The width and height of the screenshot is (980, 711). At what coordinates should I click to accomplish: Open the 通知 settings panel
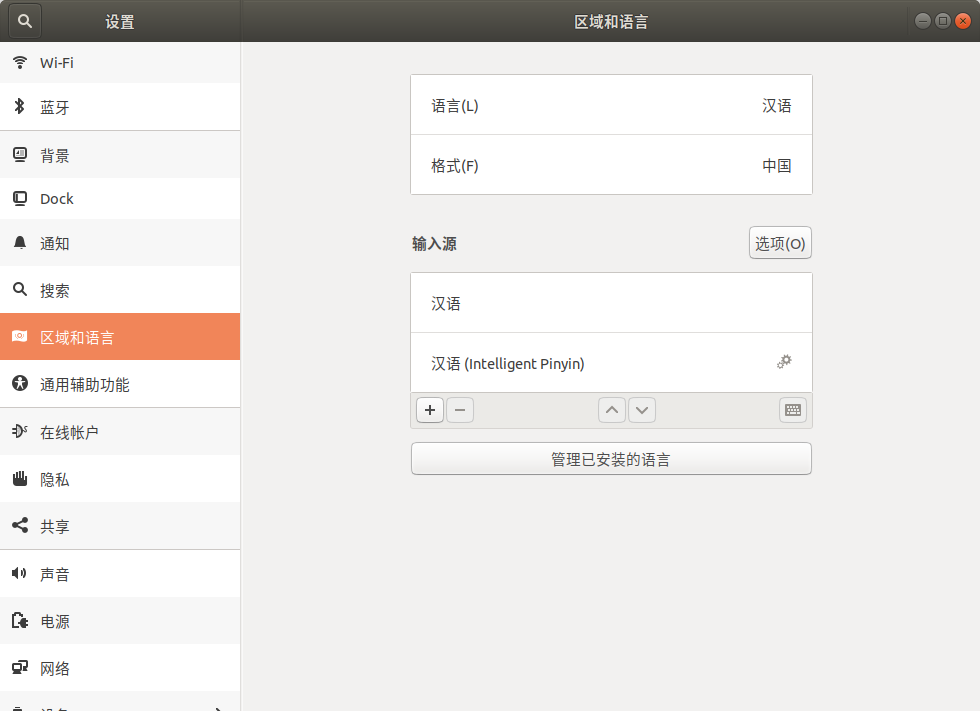(x=120, y=243)
